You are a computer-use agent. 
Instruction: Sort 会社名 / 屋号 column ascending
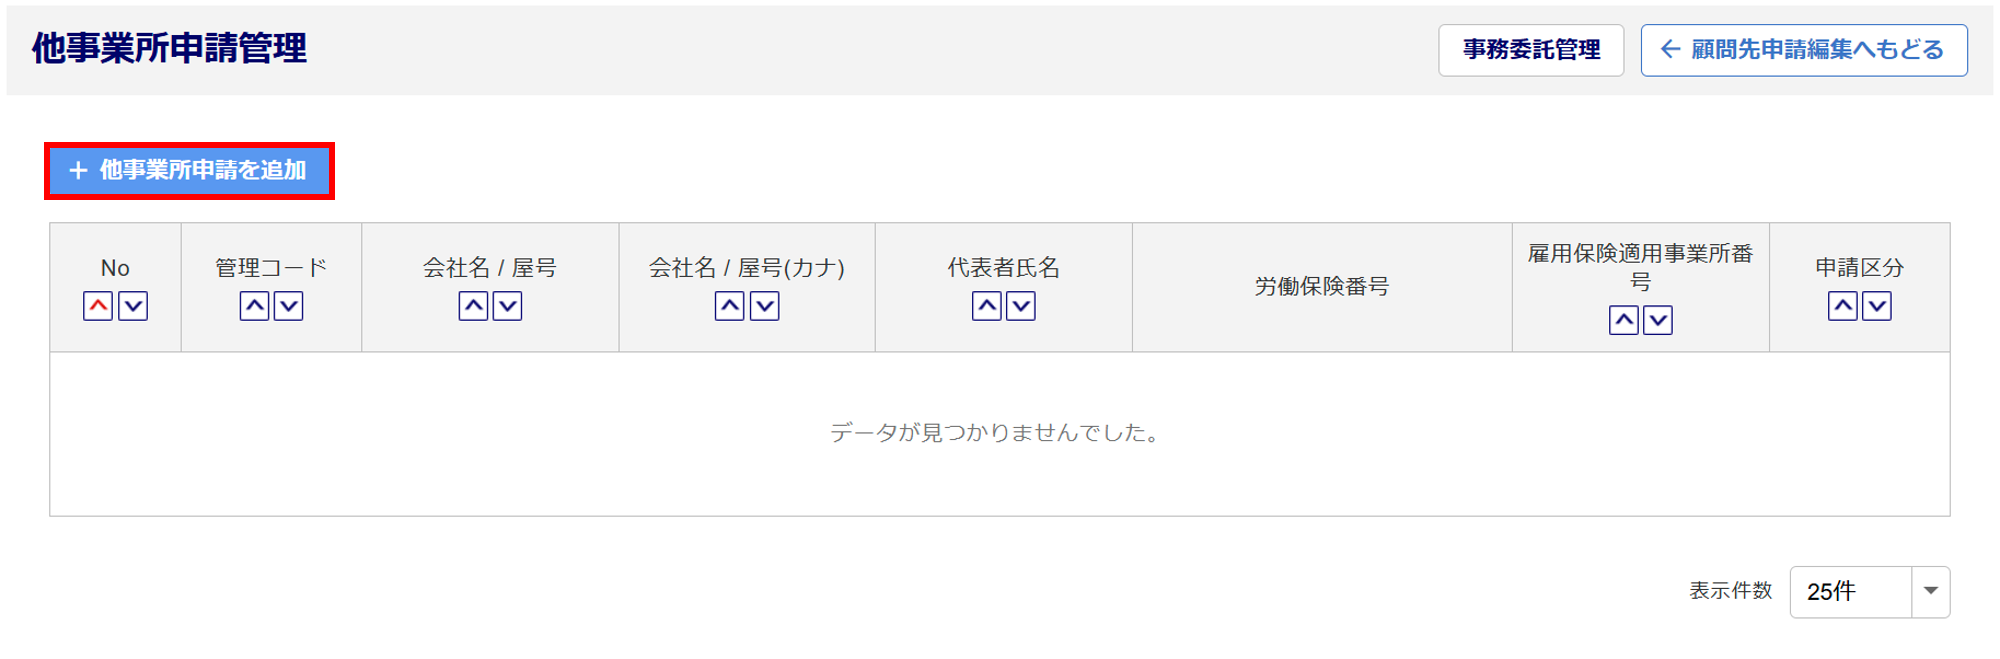coord(473,306)
